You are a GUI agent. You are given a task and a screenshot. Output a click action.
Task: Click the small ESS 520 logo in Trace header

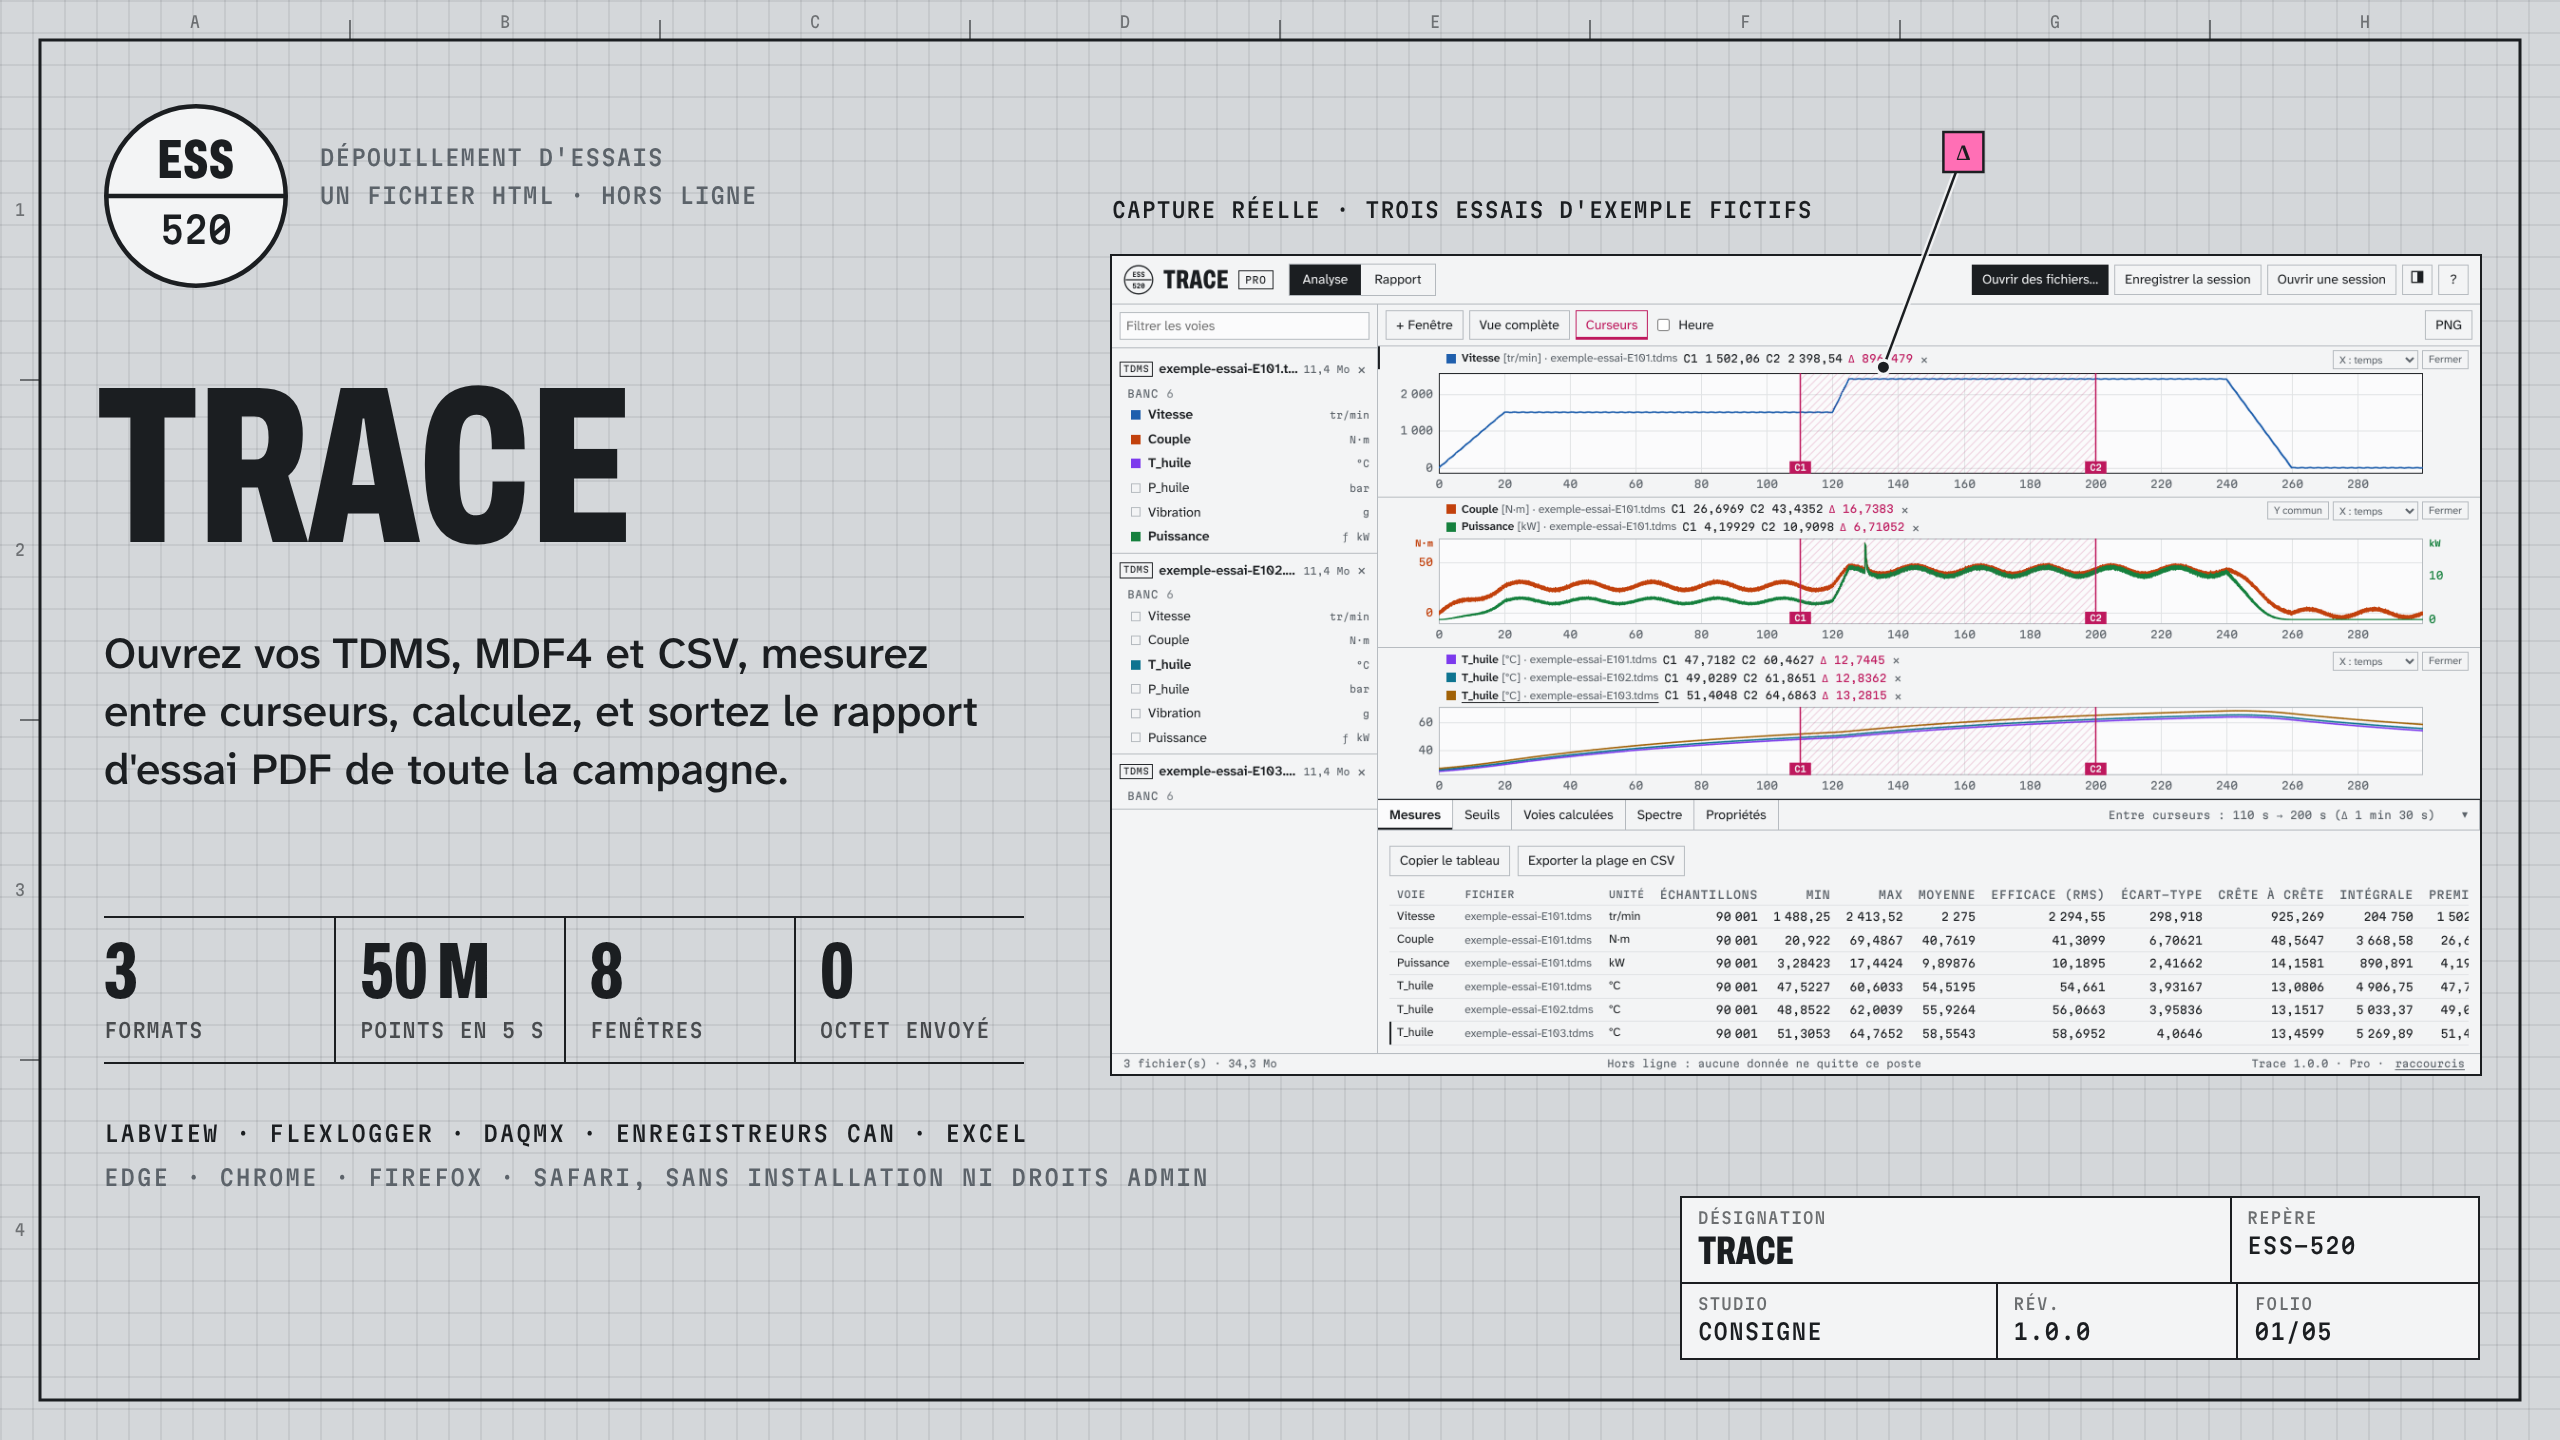(x=1138, y=279)
